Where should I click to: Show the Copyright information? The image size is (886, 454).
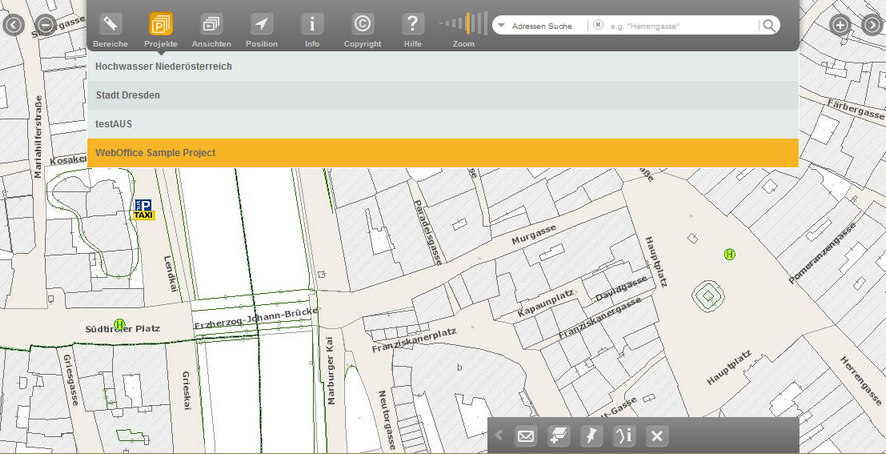click(362, 24)
